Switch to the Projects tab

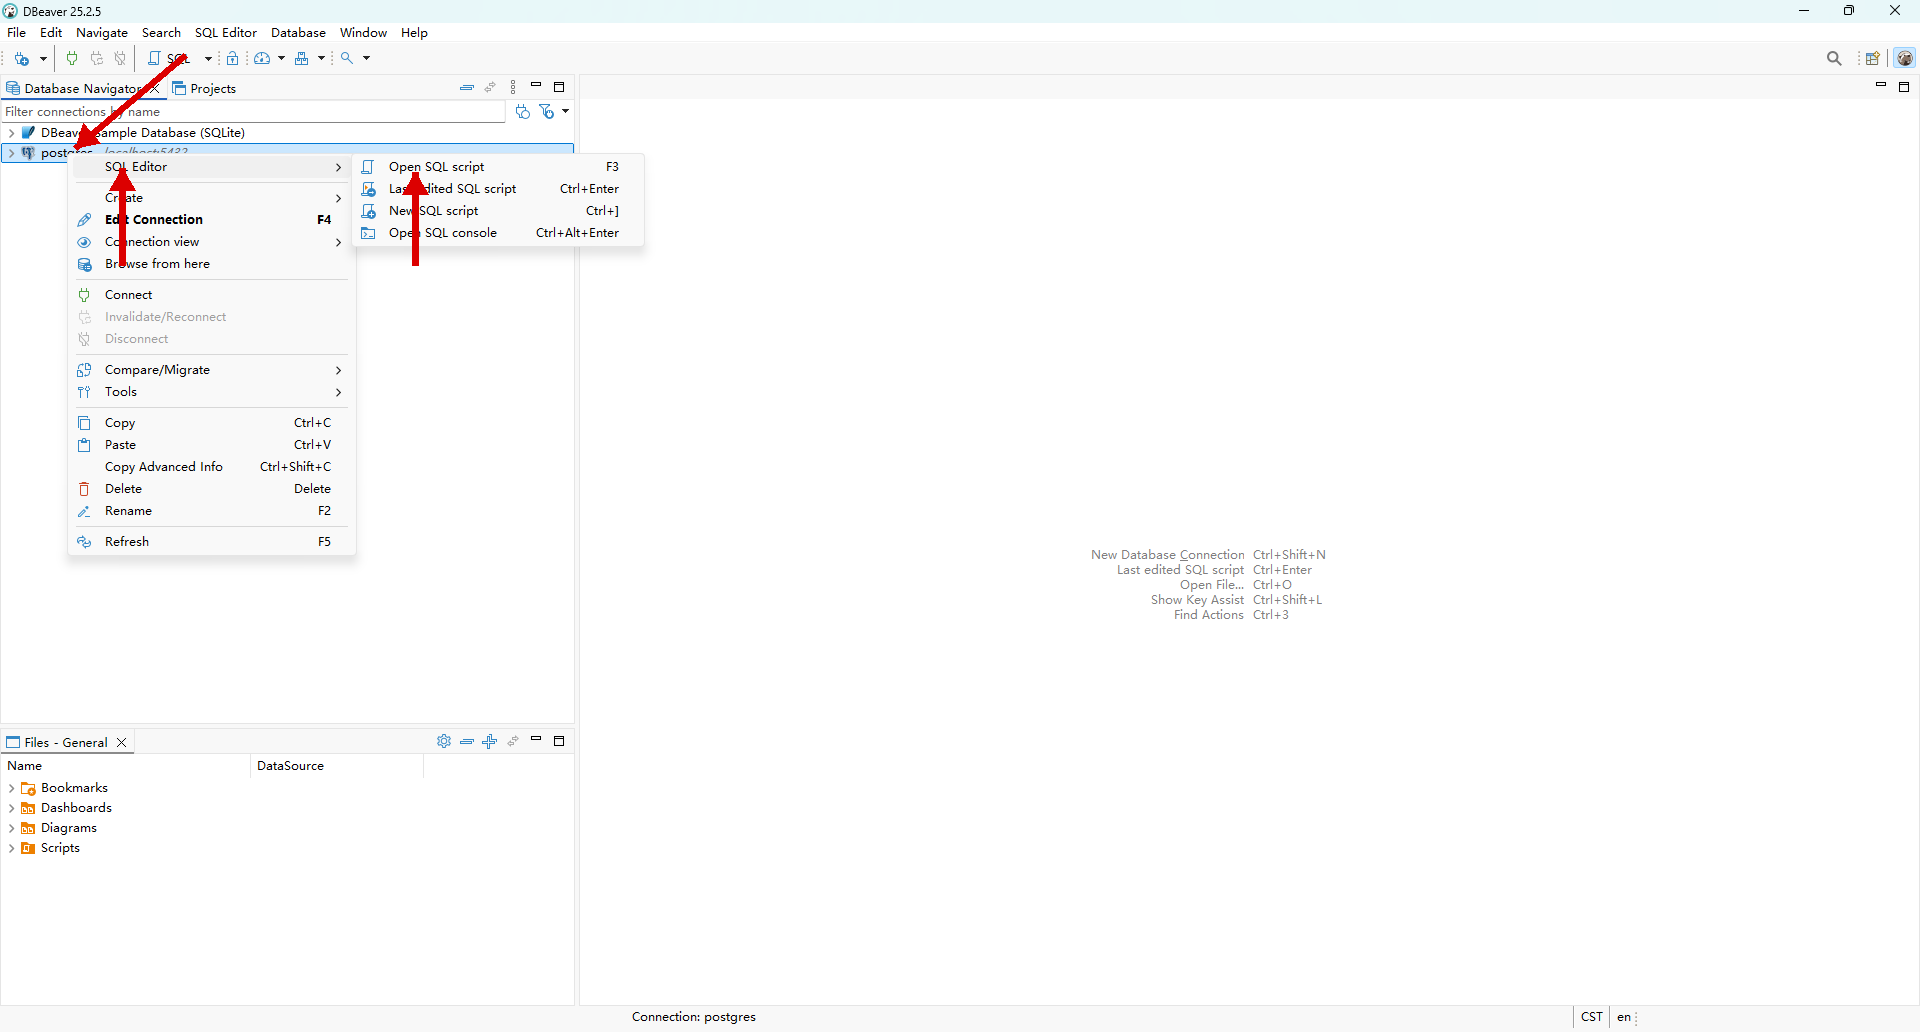coord(204,89)
